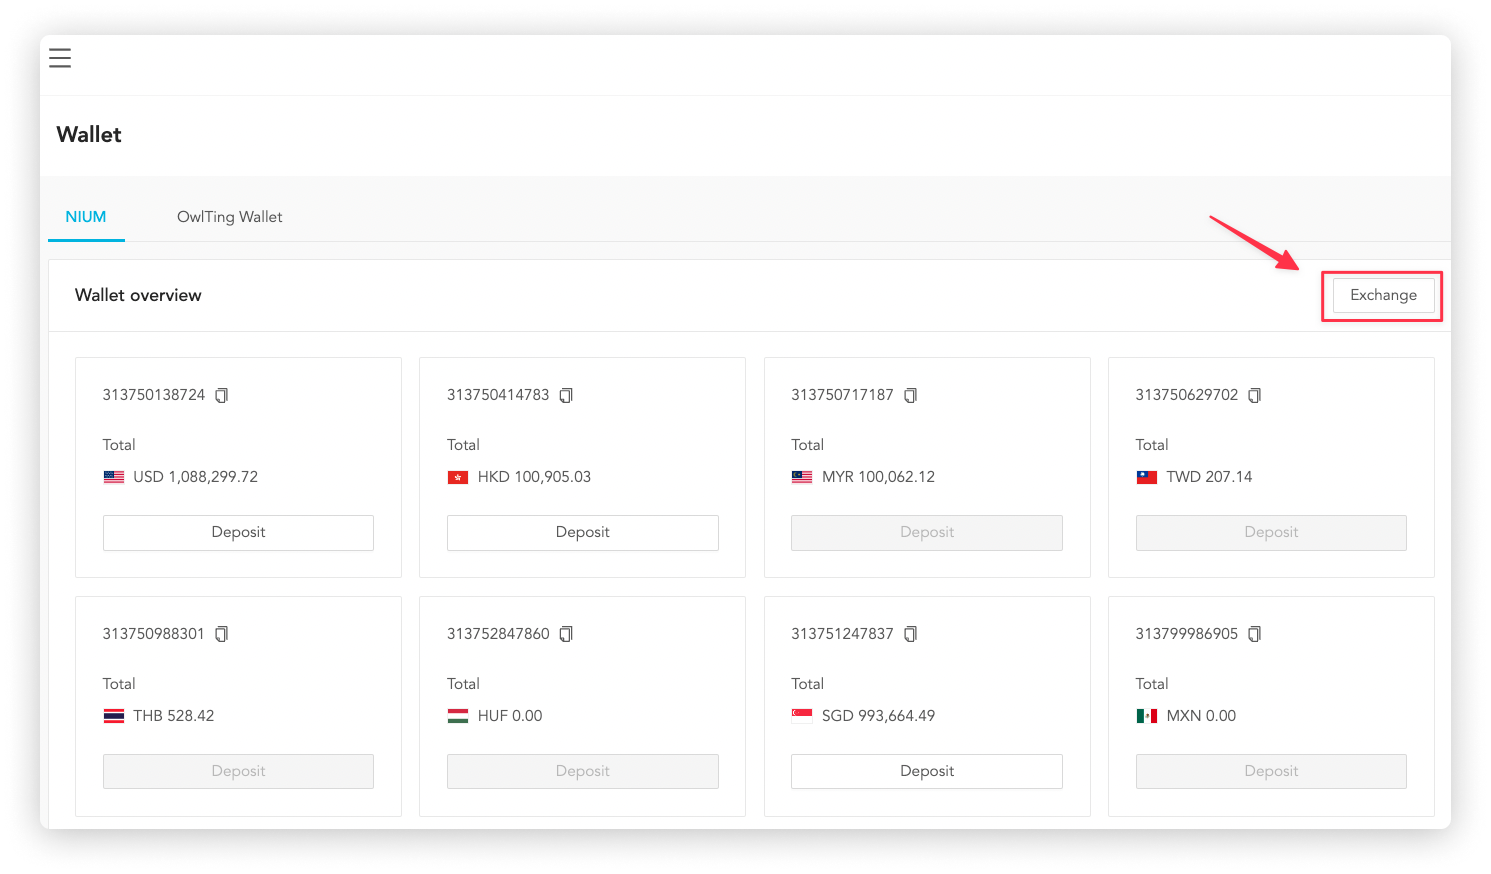Screen dimensions: 1491x874
Task: Open the Exchange button
Action: [1383, 295]
